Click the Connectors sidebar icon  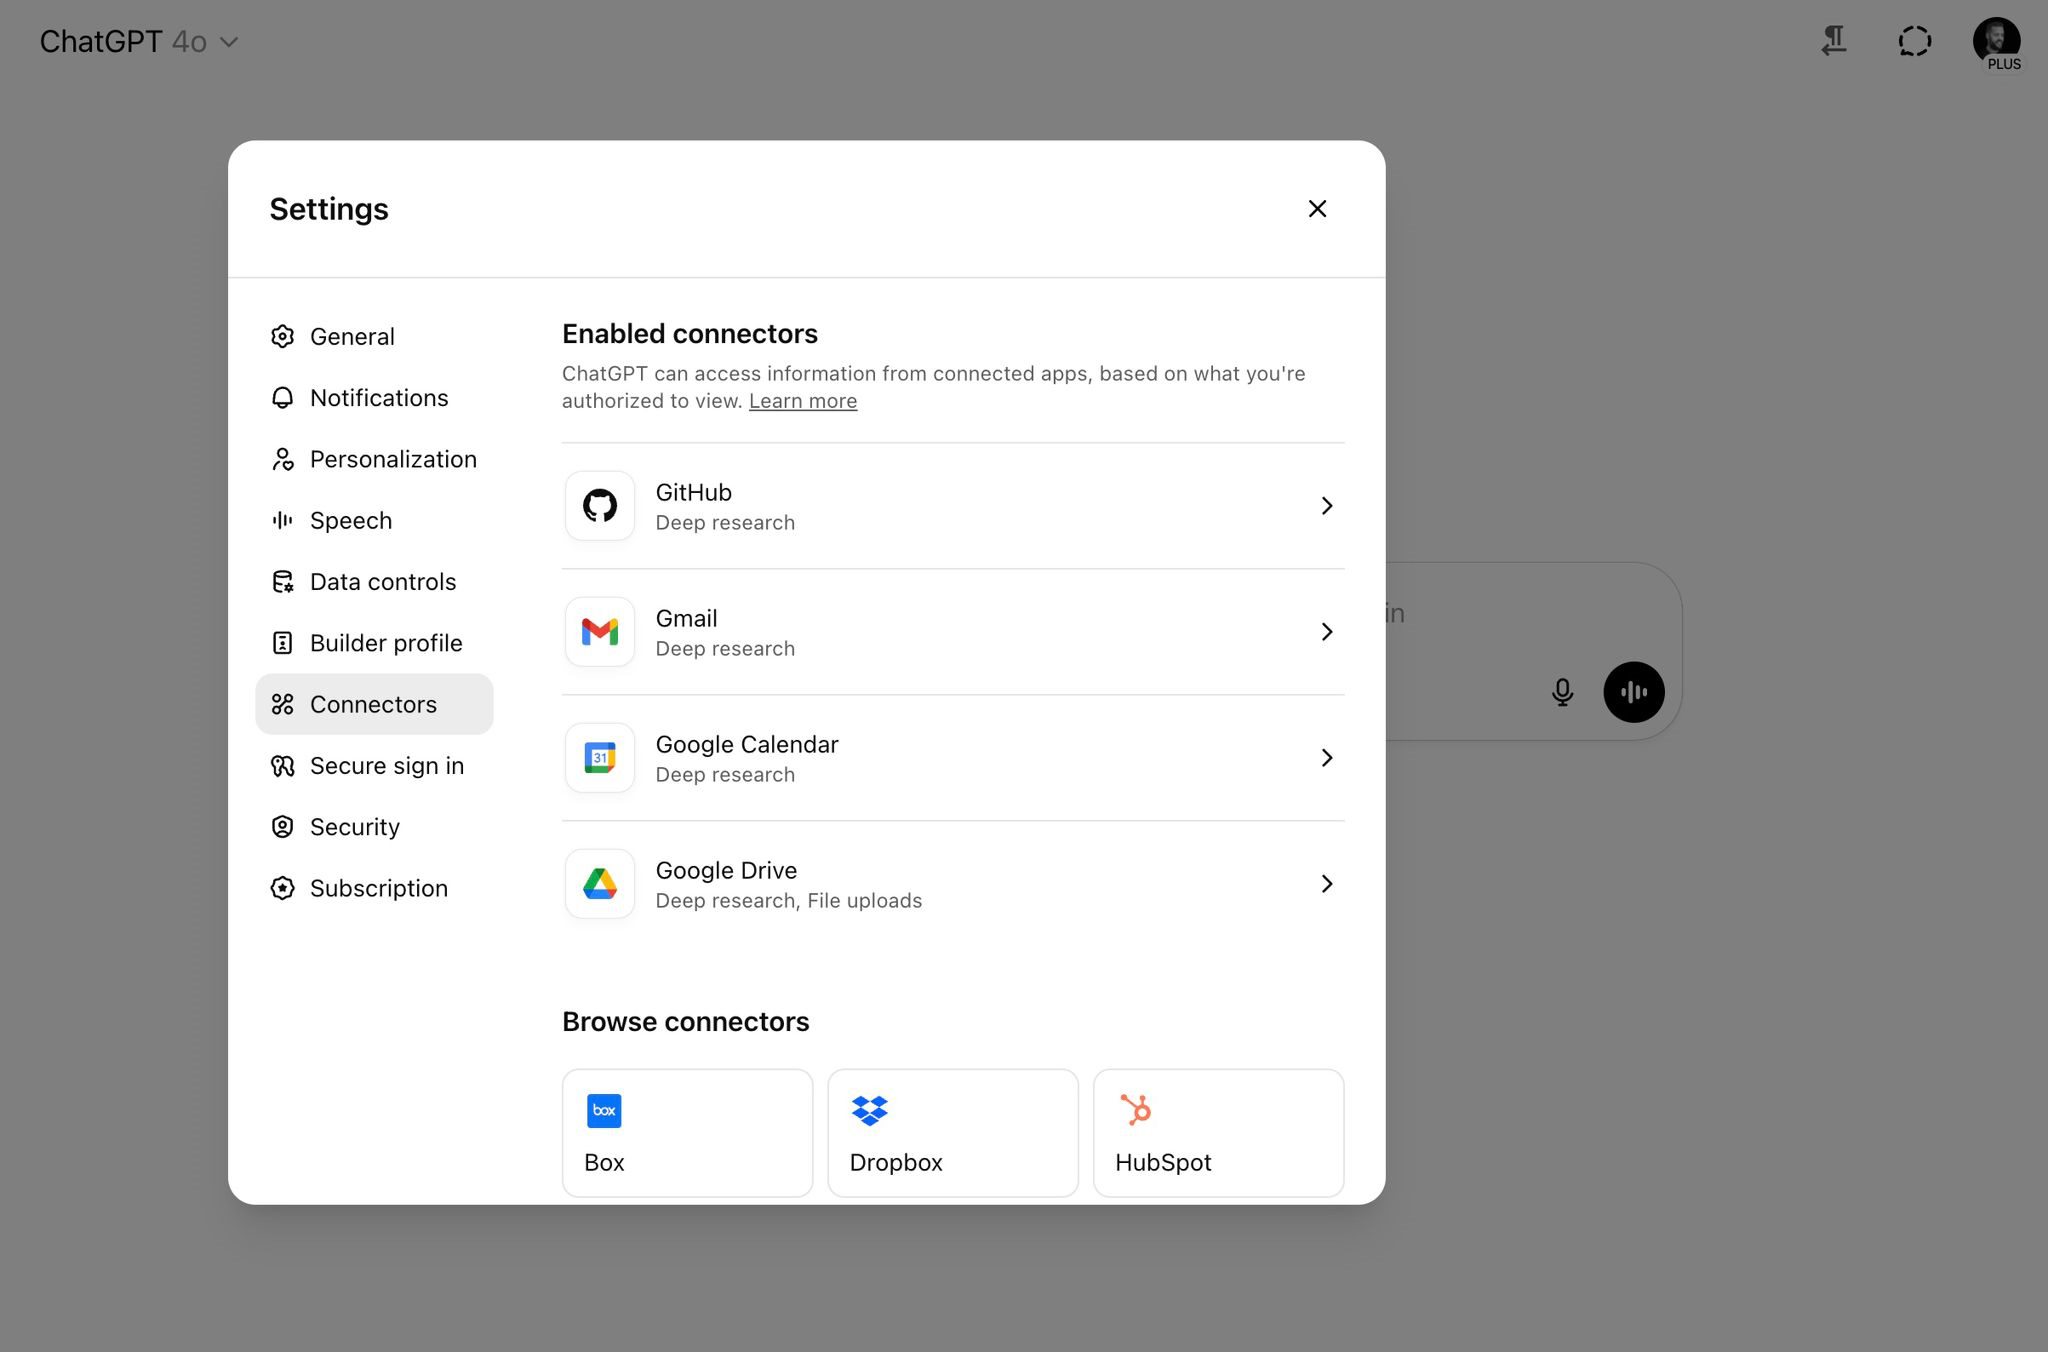[283, 704]
